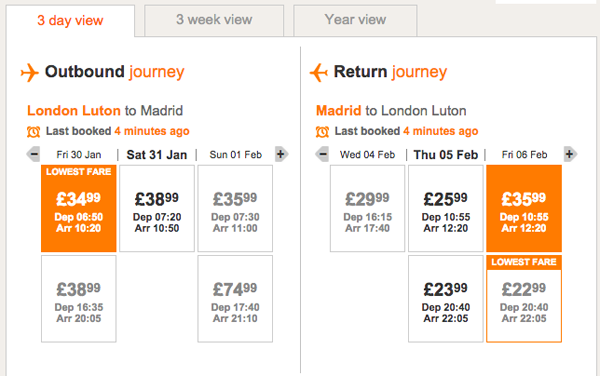600x376 pixels.
Task: Pick the £22.99 lowest fare return flight
Action: click(524, 299)
